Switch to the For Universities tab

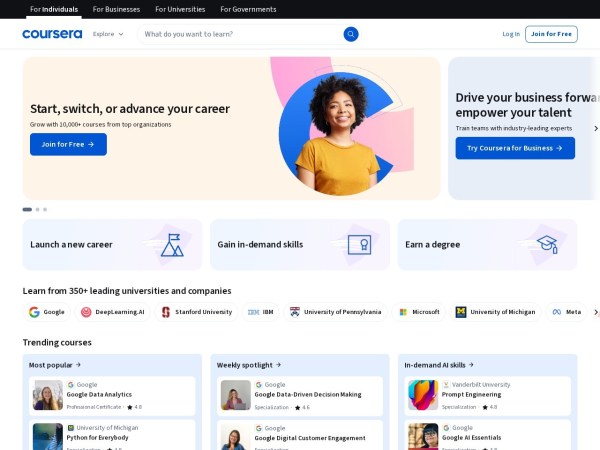click(180, 9)
